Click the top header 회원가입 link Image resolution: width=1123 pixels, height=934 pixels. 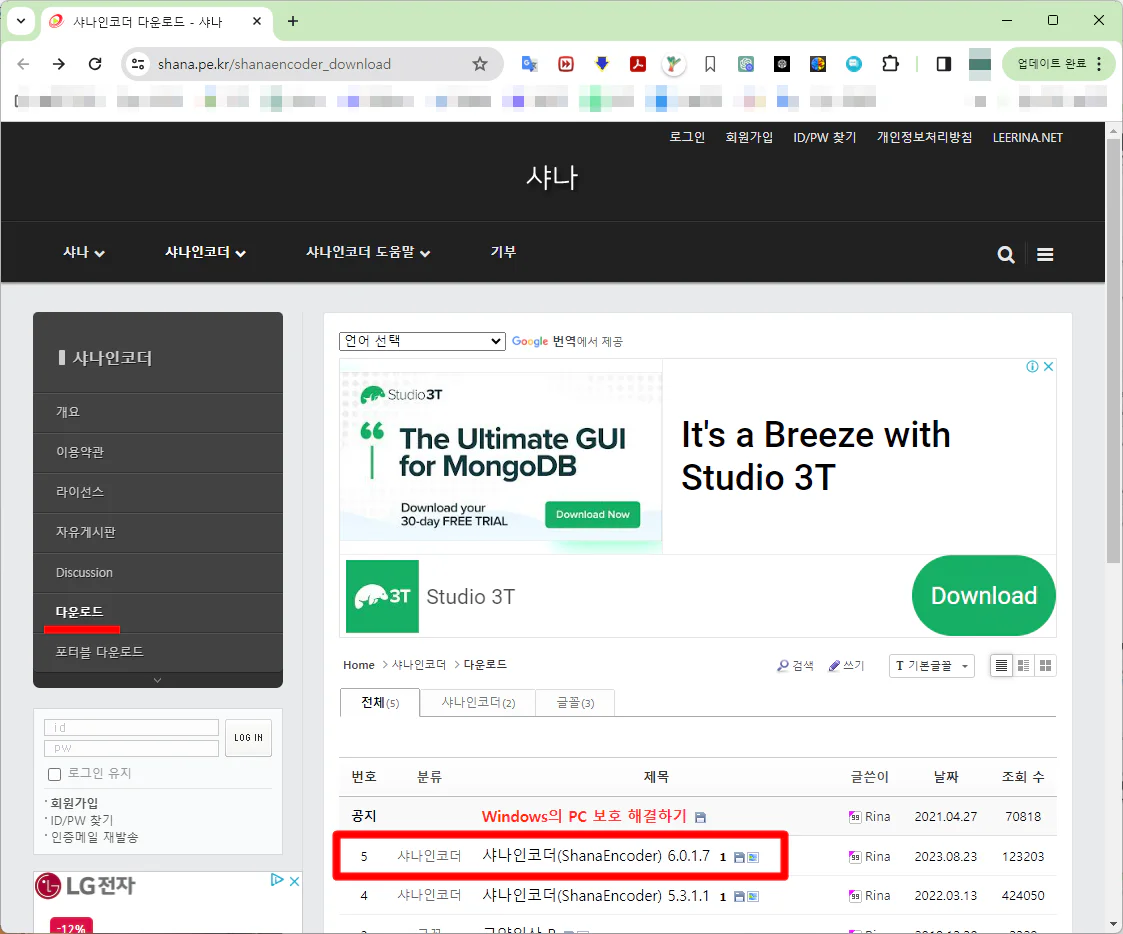749,137
